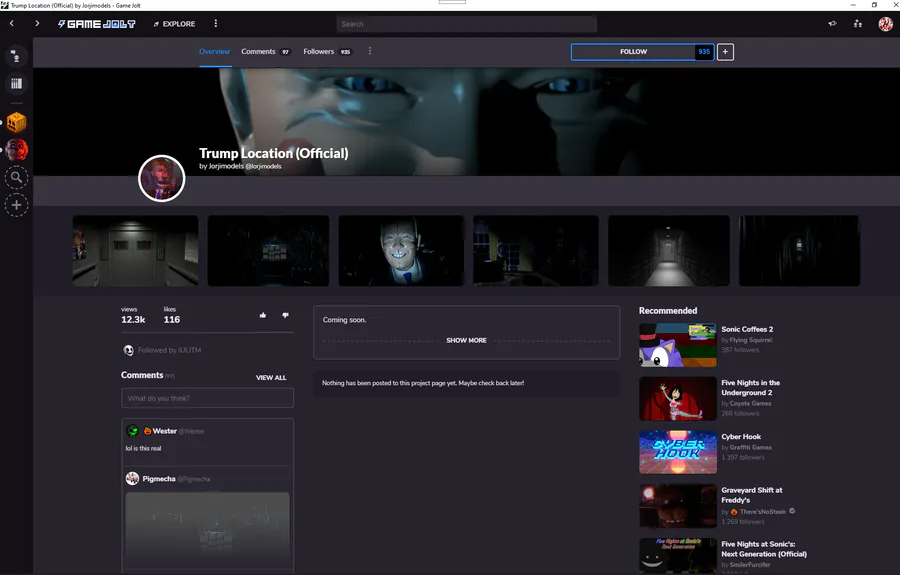The height and width of the screenshot is (575, 900).
Task: Open Sonic Coffees 2 title link
Action: pos(747,329)
